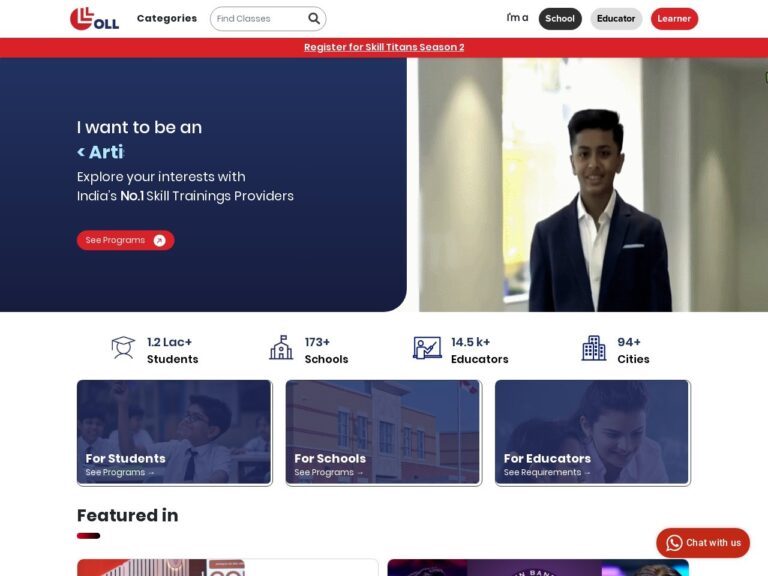Open the For Educators card
The height and width of the screenshot is (576, 768).
tap(593, 432)
